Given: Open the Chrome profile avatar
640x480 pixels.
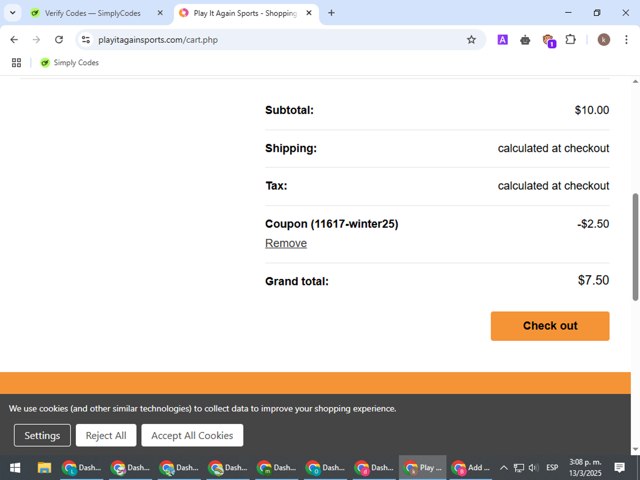Looking at the screenshot, I should [604, 40].
